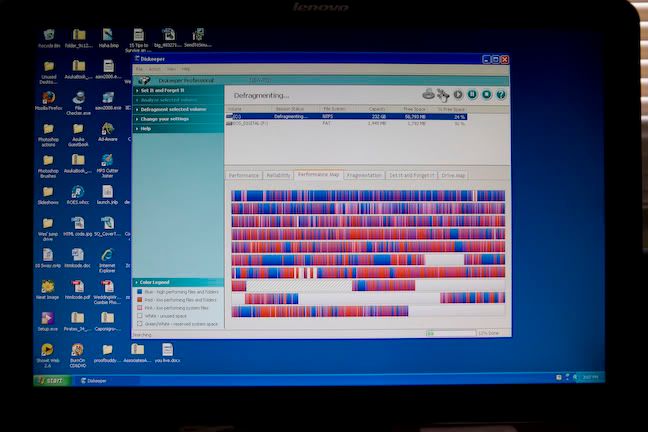The height and width of the screenshot is (432, 648).
Task: Select the Slideshows folder on the desktop
Action: pos(48,196)
